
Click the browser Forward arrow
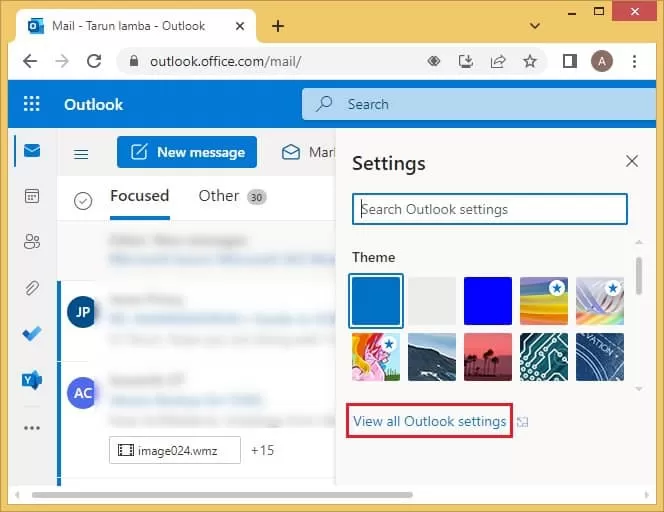point(62,61)
